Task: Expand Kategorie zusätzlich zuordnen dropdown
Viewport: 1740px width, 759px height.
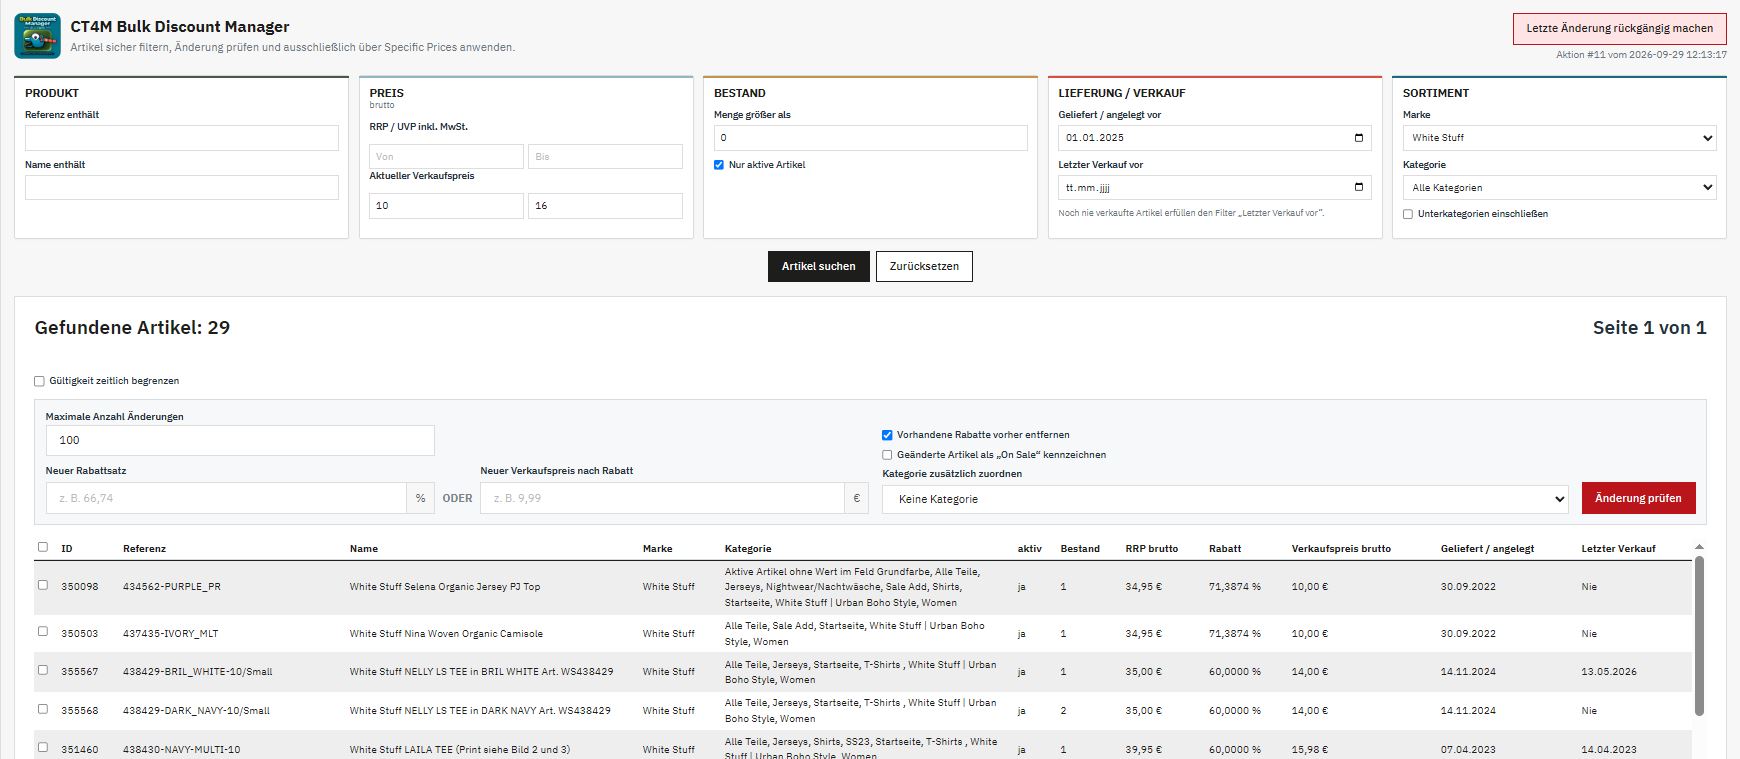Action: (1225, 499)
